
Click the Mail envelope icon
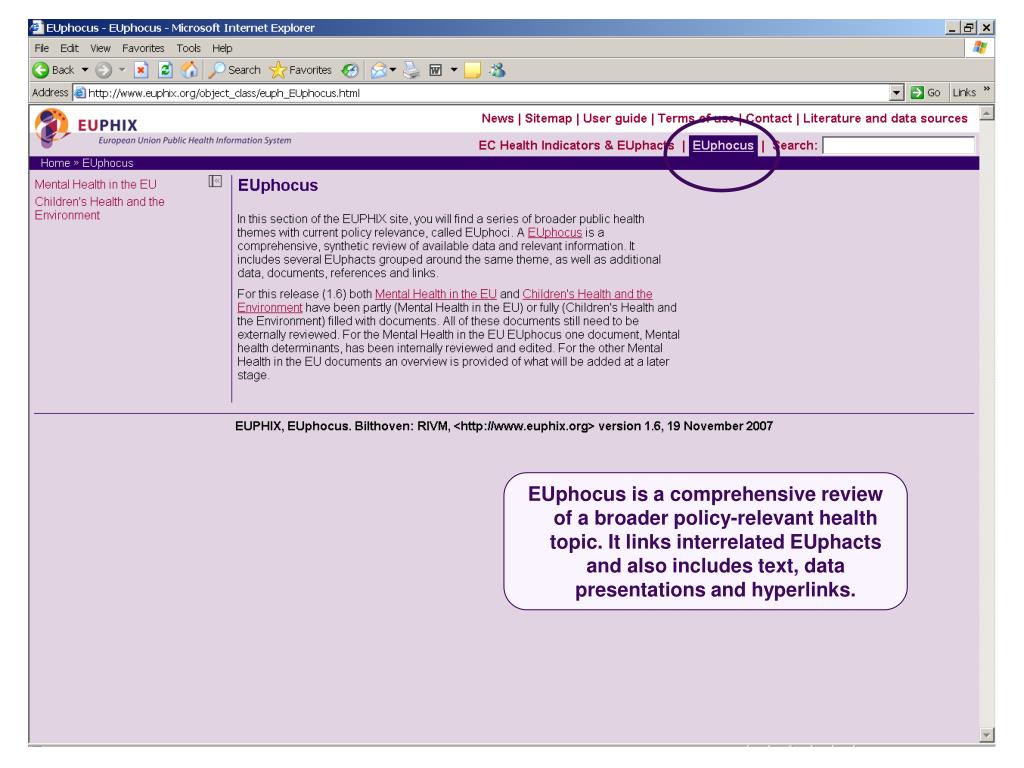point(379,70)
